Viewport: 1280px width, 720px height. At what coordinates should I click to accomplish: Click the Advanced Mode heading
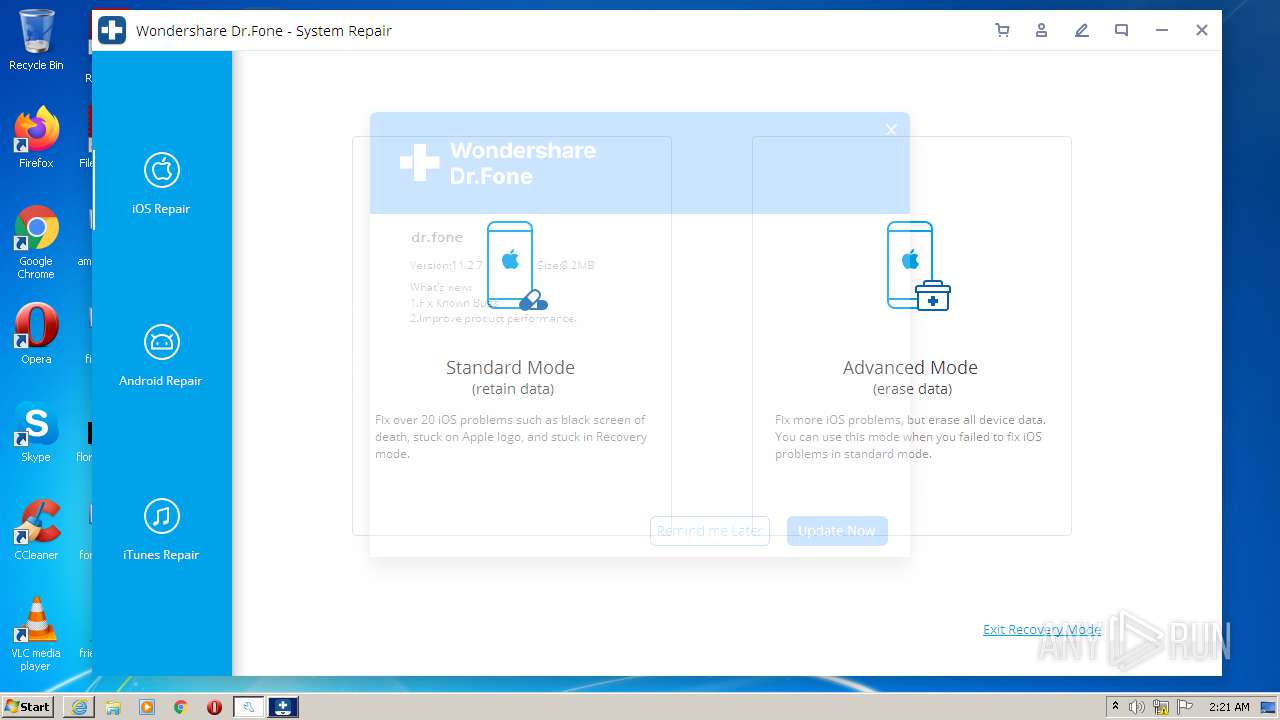tap(910, 367)
